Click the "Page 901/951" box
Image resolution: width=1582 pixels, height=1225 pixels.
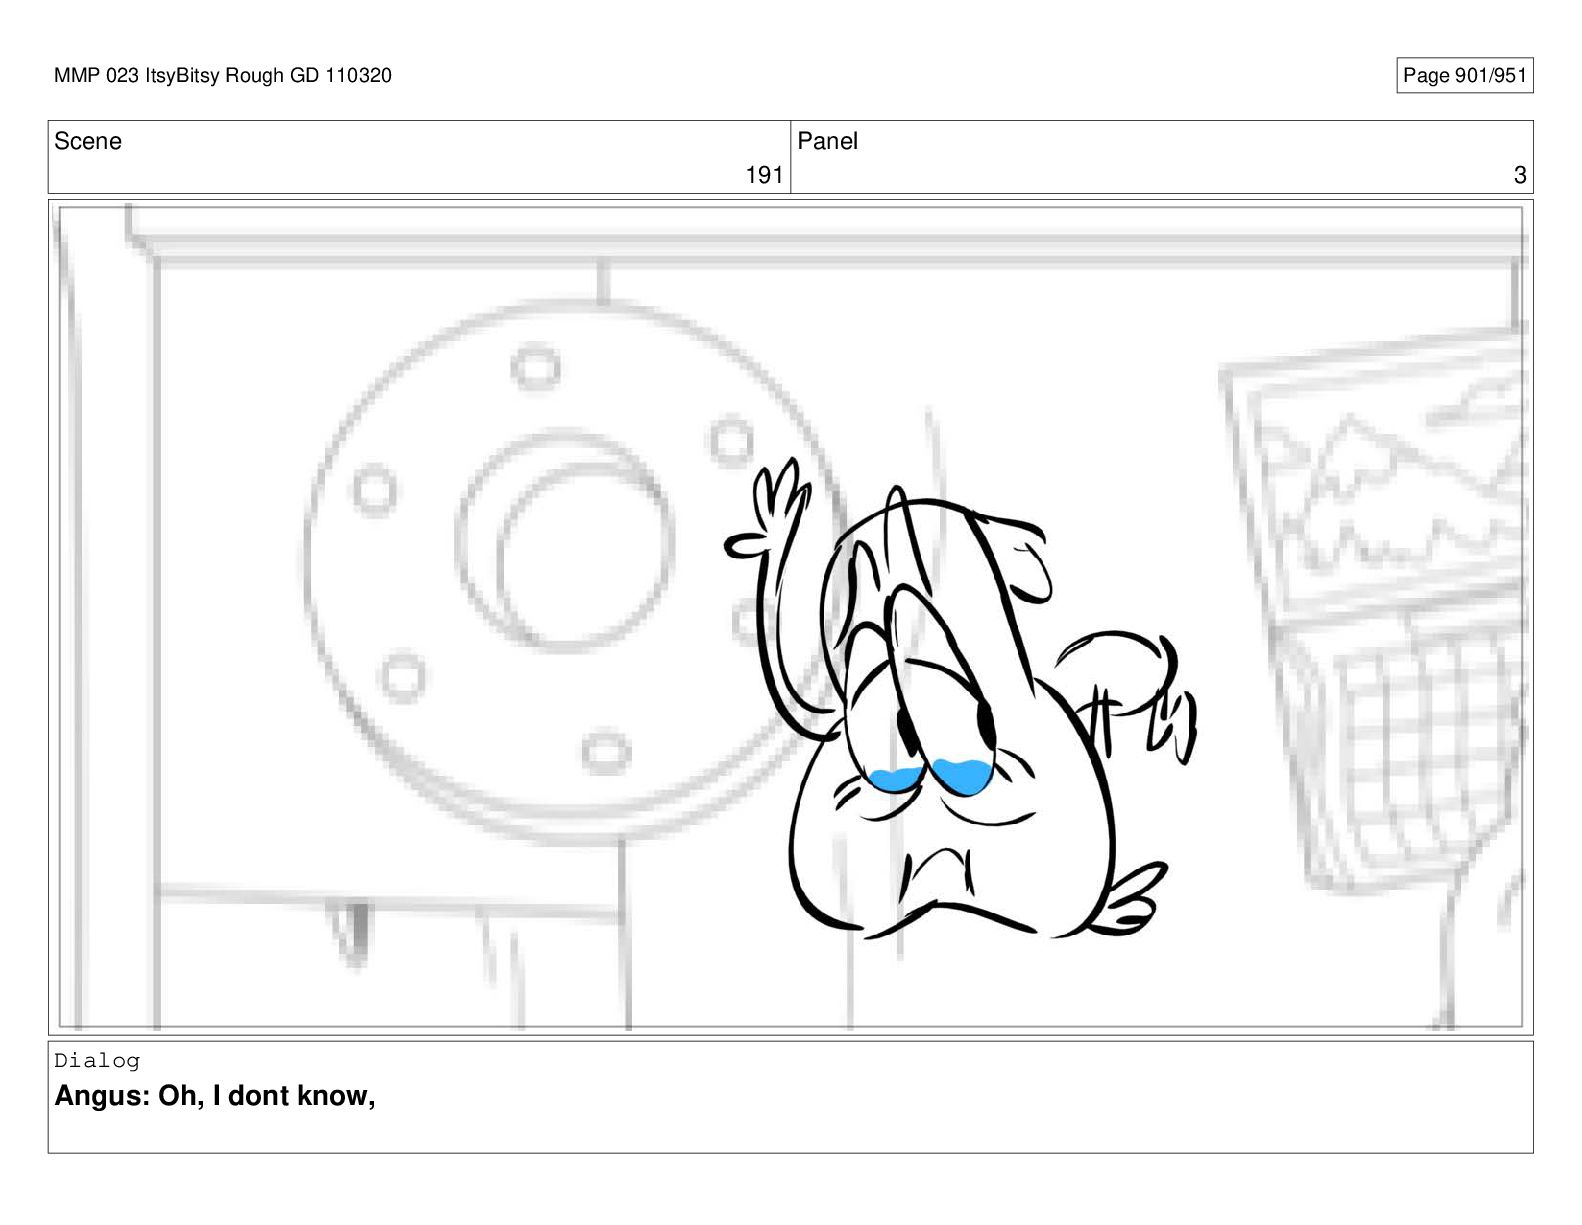coord(1464,75)
